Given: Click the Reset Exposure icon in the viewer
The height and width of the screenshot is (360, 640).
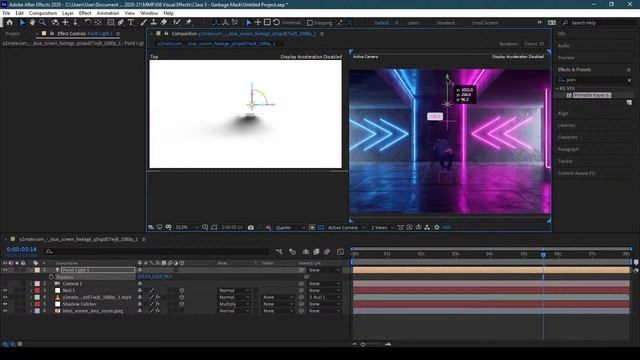Looking at the screenshot, I should [x=437, y=227].
